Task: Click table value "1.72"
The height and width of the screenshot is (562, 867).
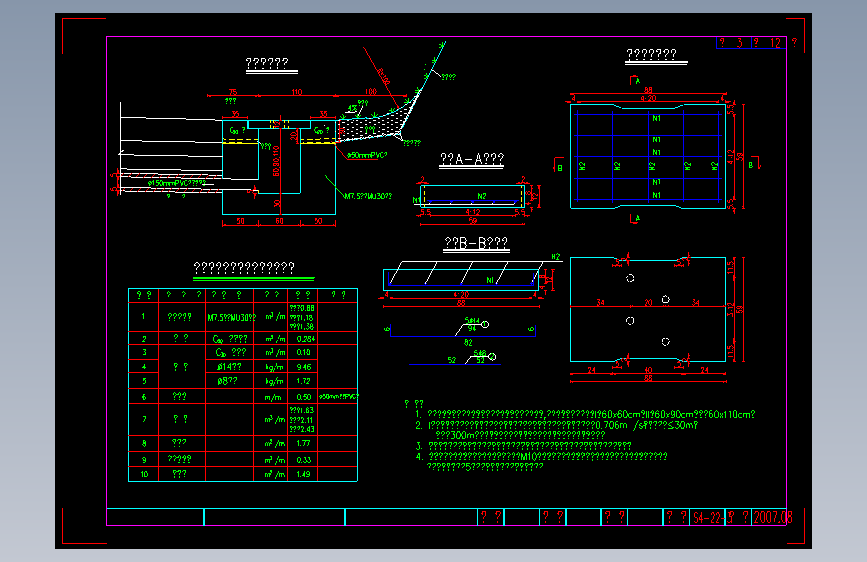Action: pos(304,381)
